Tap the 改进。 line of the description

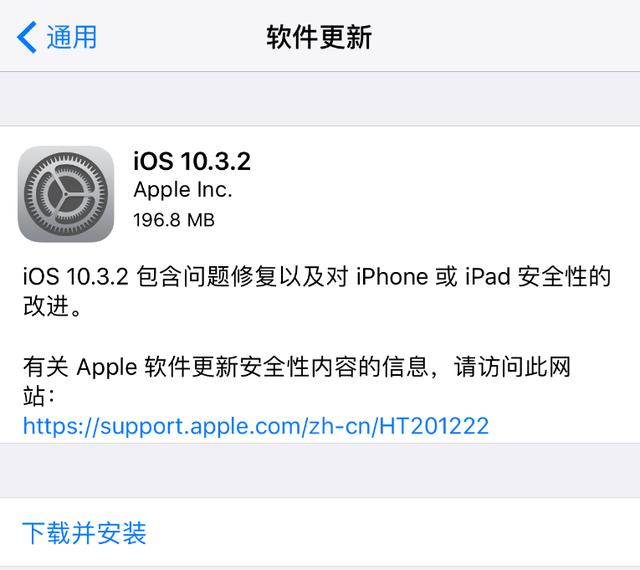[x=53, y=306]
